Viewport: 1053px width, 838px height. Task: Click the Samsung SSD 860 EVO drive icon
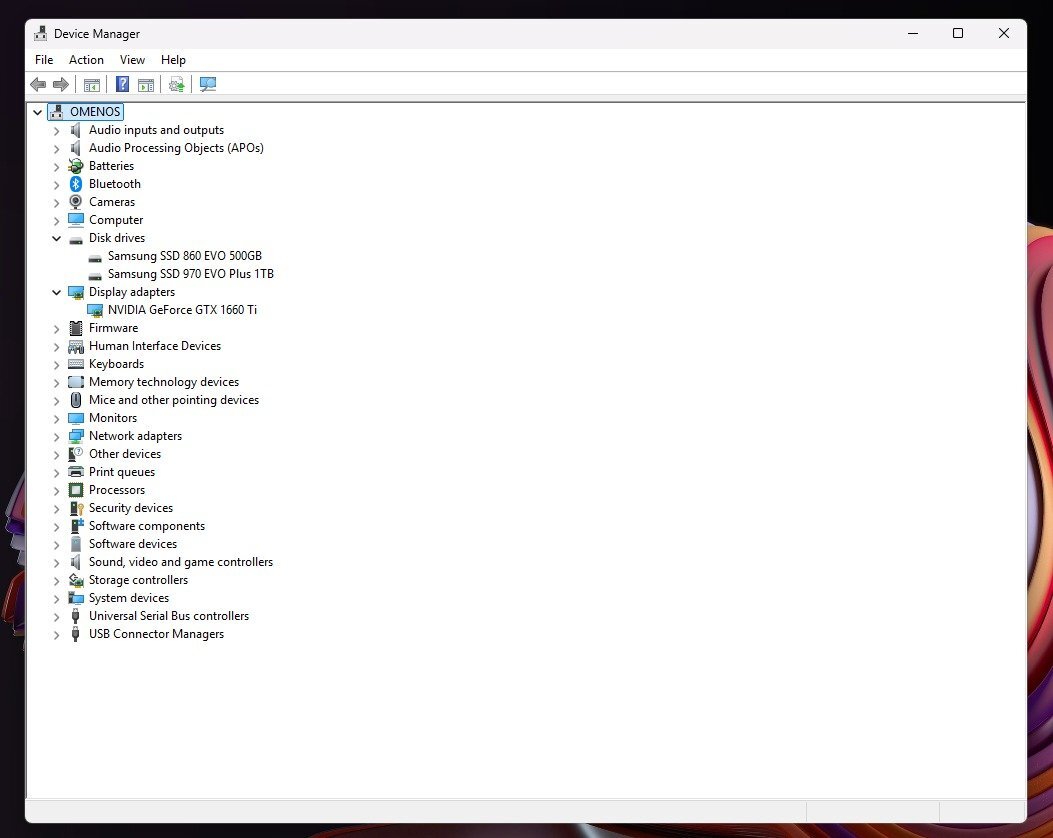coord(95,257)
